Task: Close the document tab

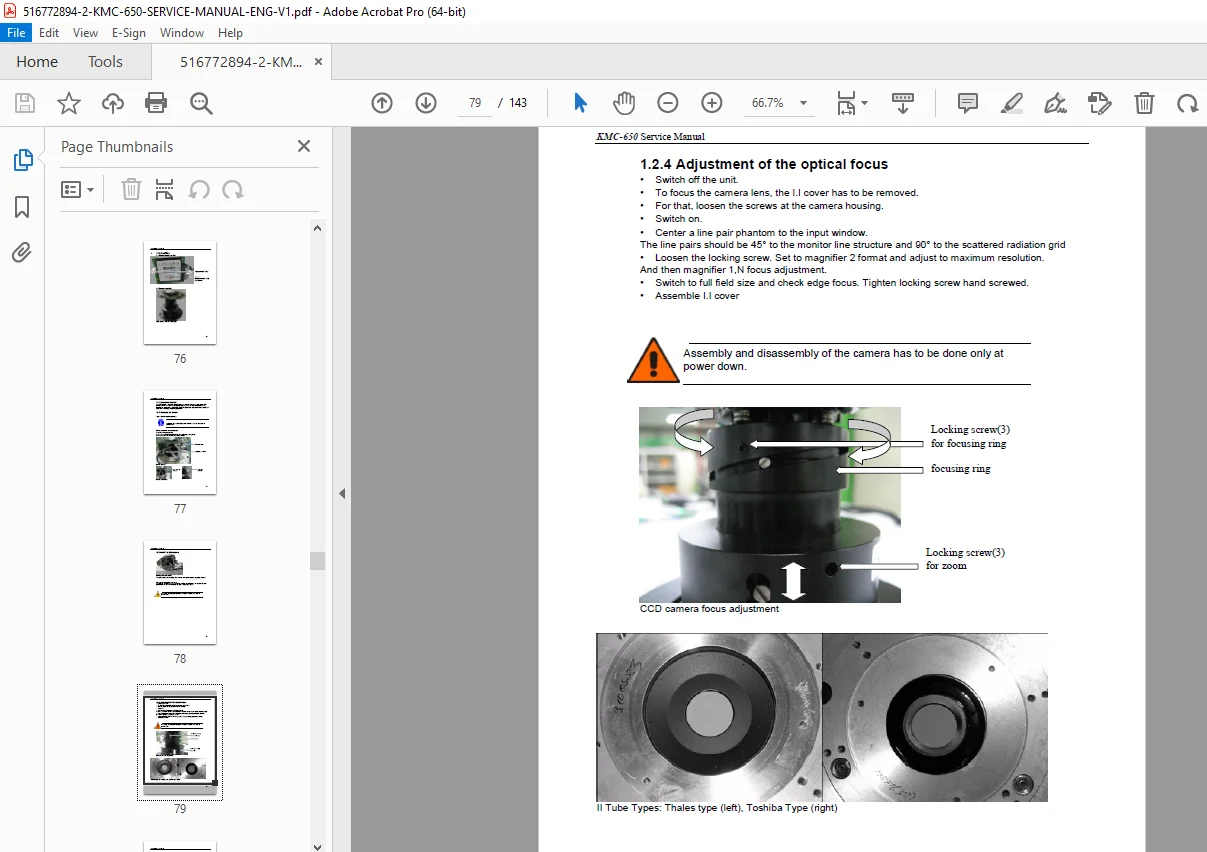Action: tap(319, 62)
